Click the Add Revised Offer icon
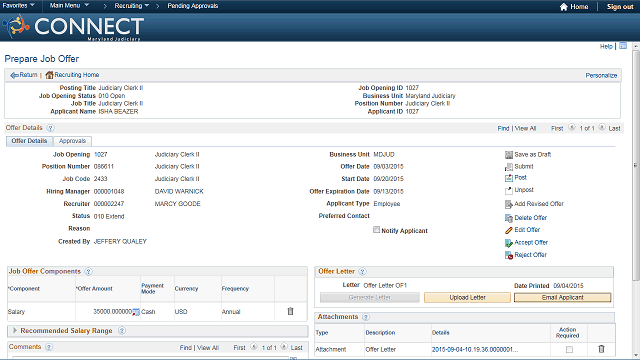This screenshot has width=640, height=360. click(509, 204)
